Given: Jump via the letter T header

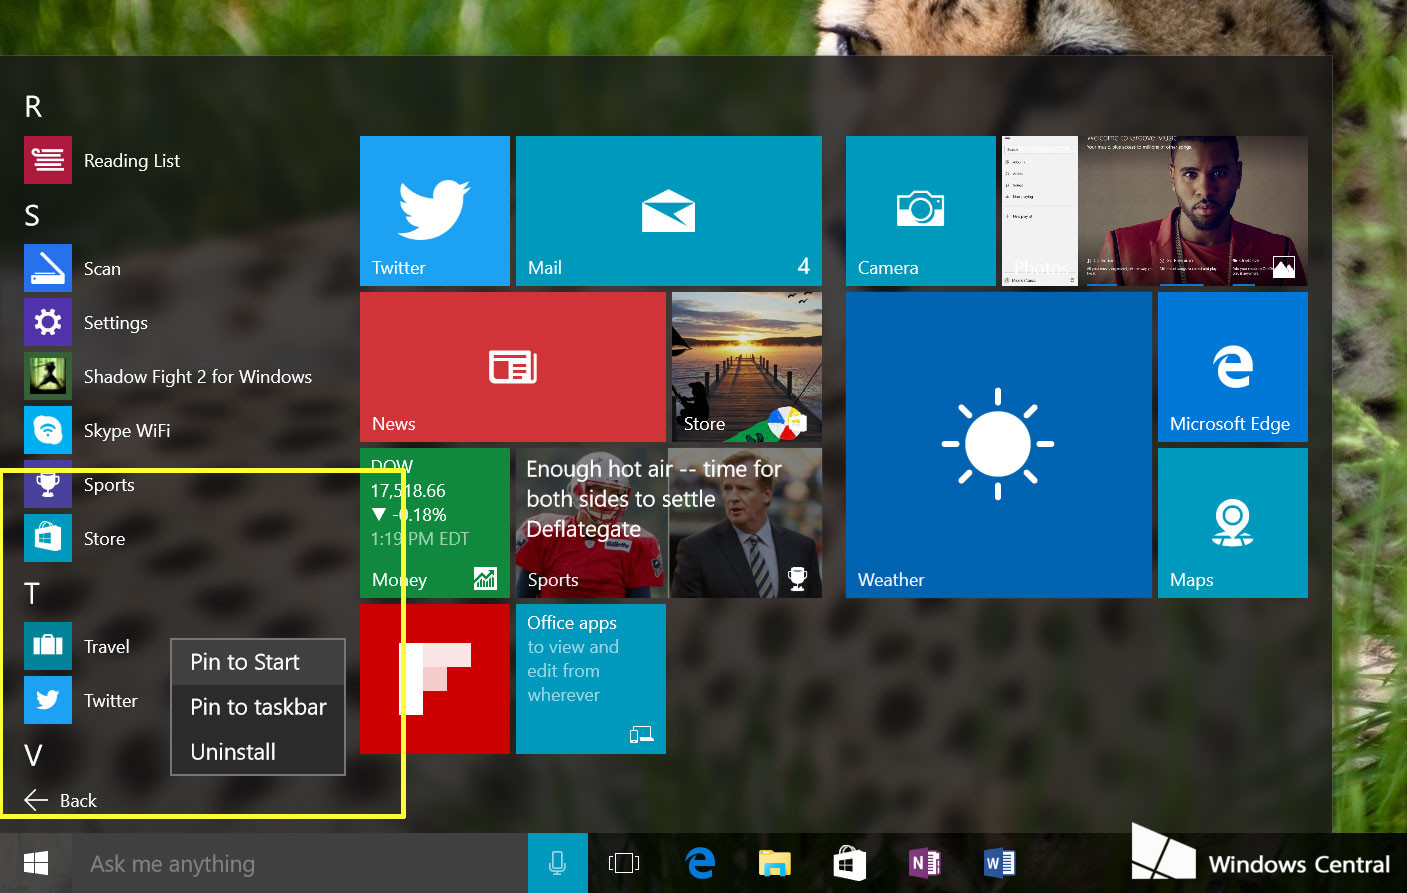Looking at the screenshot, I should [x=32, y=593].
